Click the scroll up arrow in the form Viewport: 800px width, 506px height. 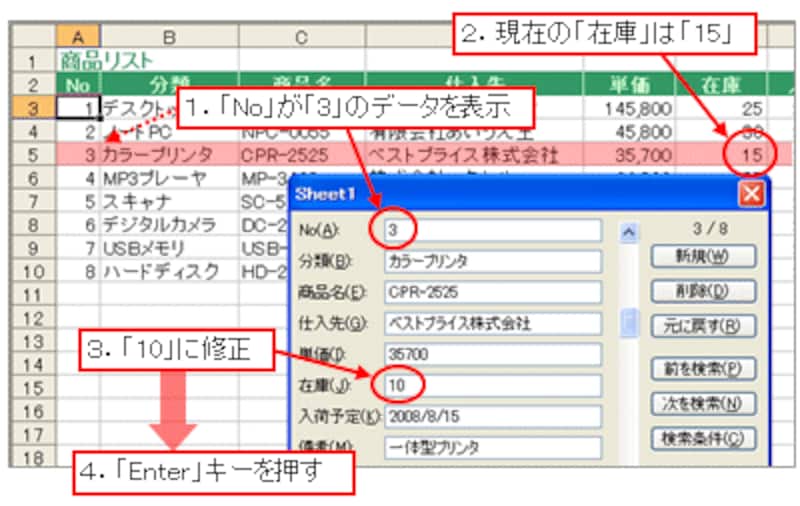click(x=629, y=232)
